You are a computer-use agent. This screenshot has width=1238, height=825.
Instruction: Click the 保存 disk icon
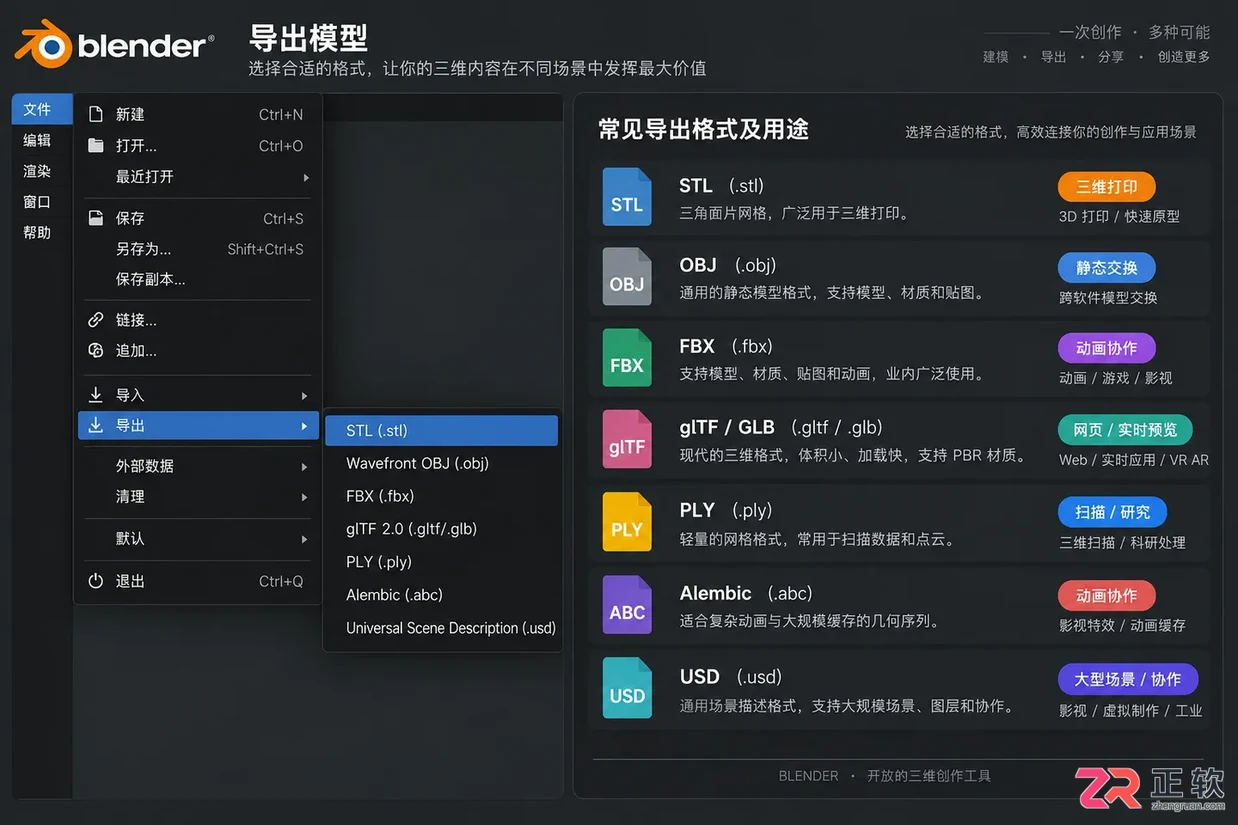coord(96,218)
